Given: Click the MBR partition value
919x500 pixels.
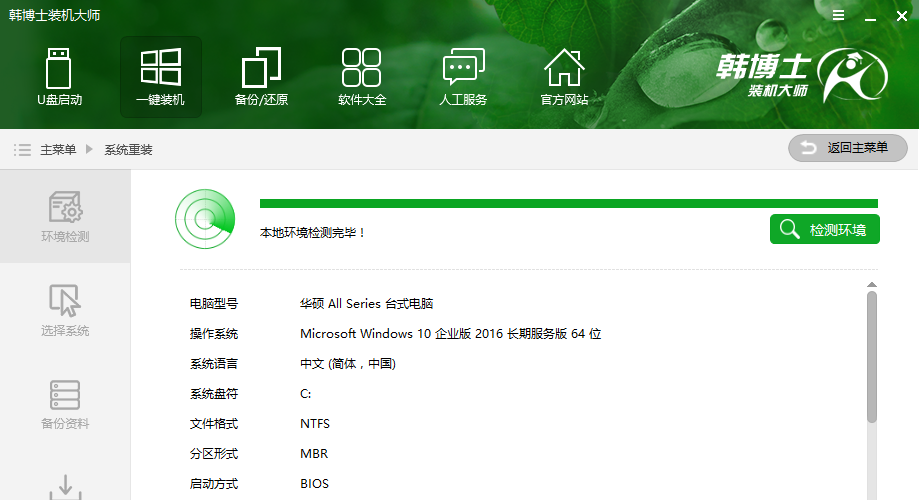Looking at the screenshot, I should 314,454.
